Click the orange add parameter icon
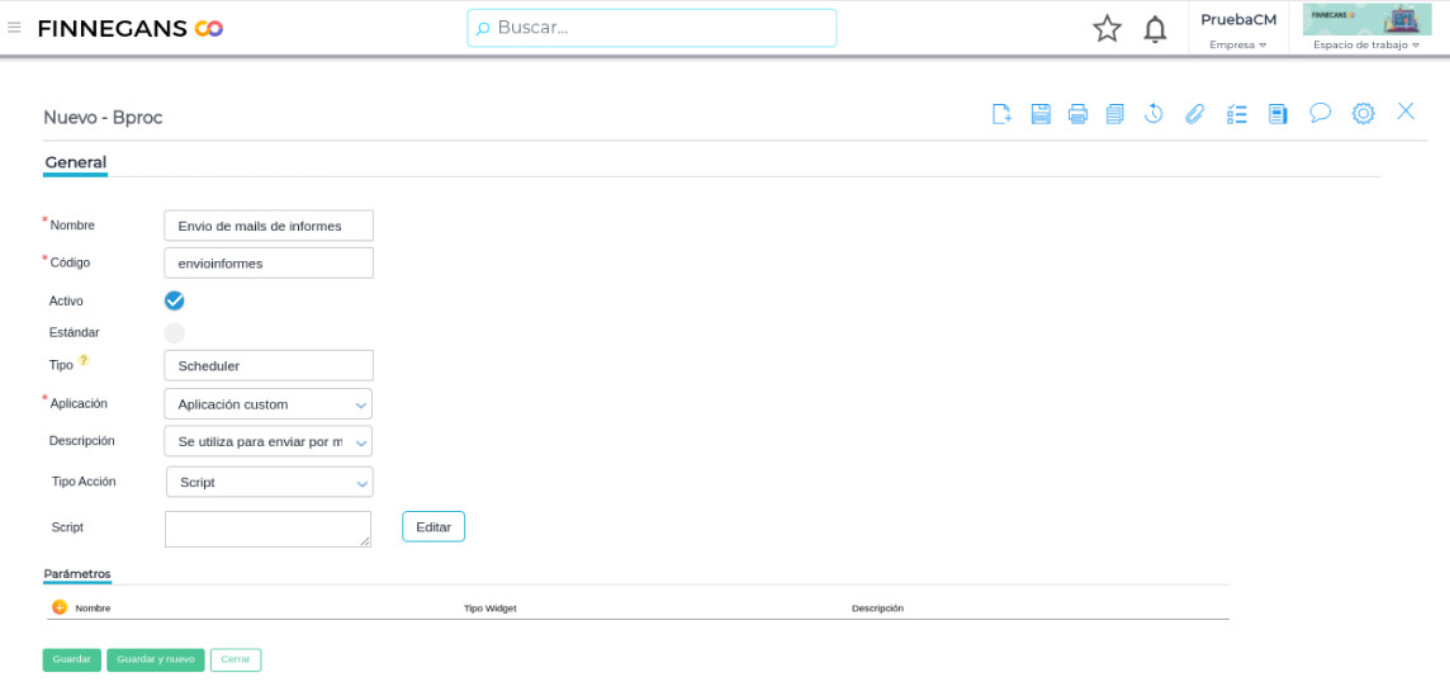The height and width of the screenshot is (689, 1450). 59,607
